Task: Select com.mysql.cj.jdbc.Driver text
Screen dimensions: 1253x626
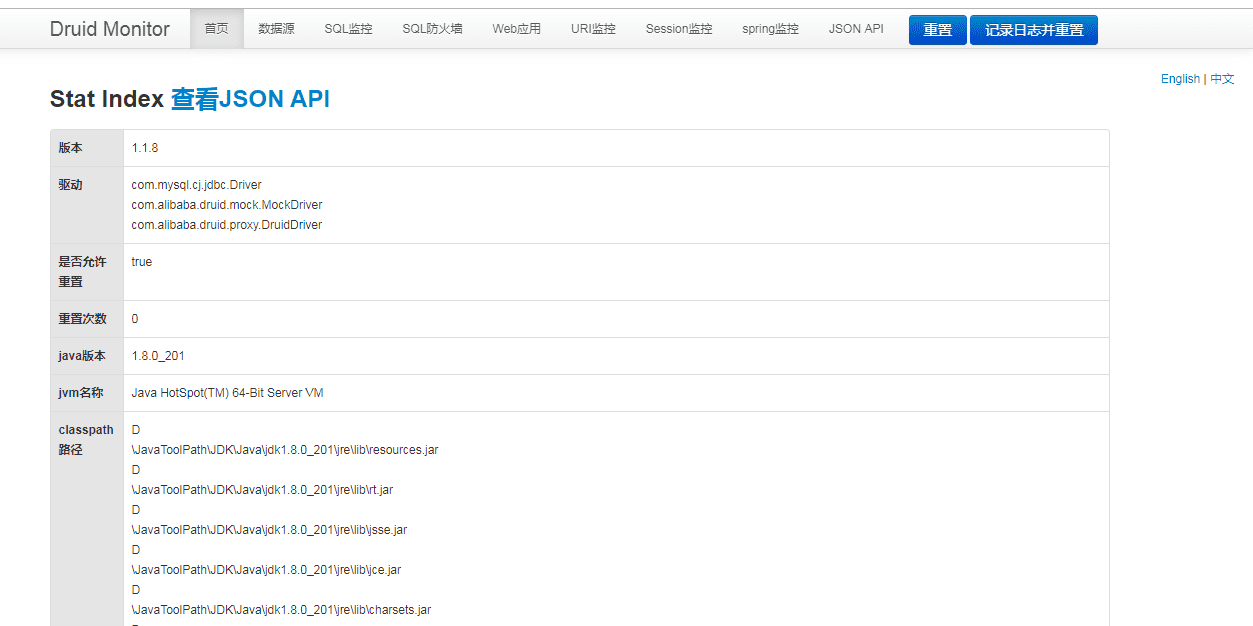Action: 197,185
